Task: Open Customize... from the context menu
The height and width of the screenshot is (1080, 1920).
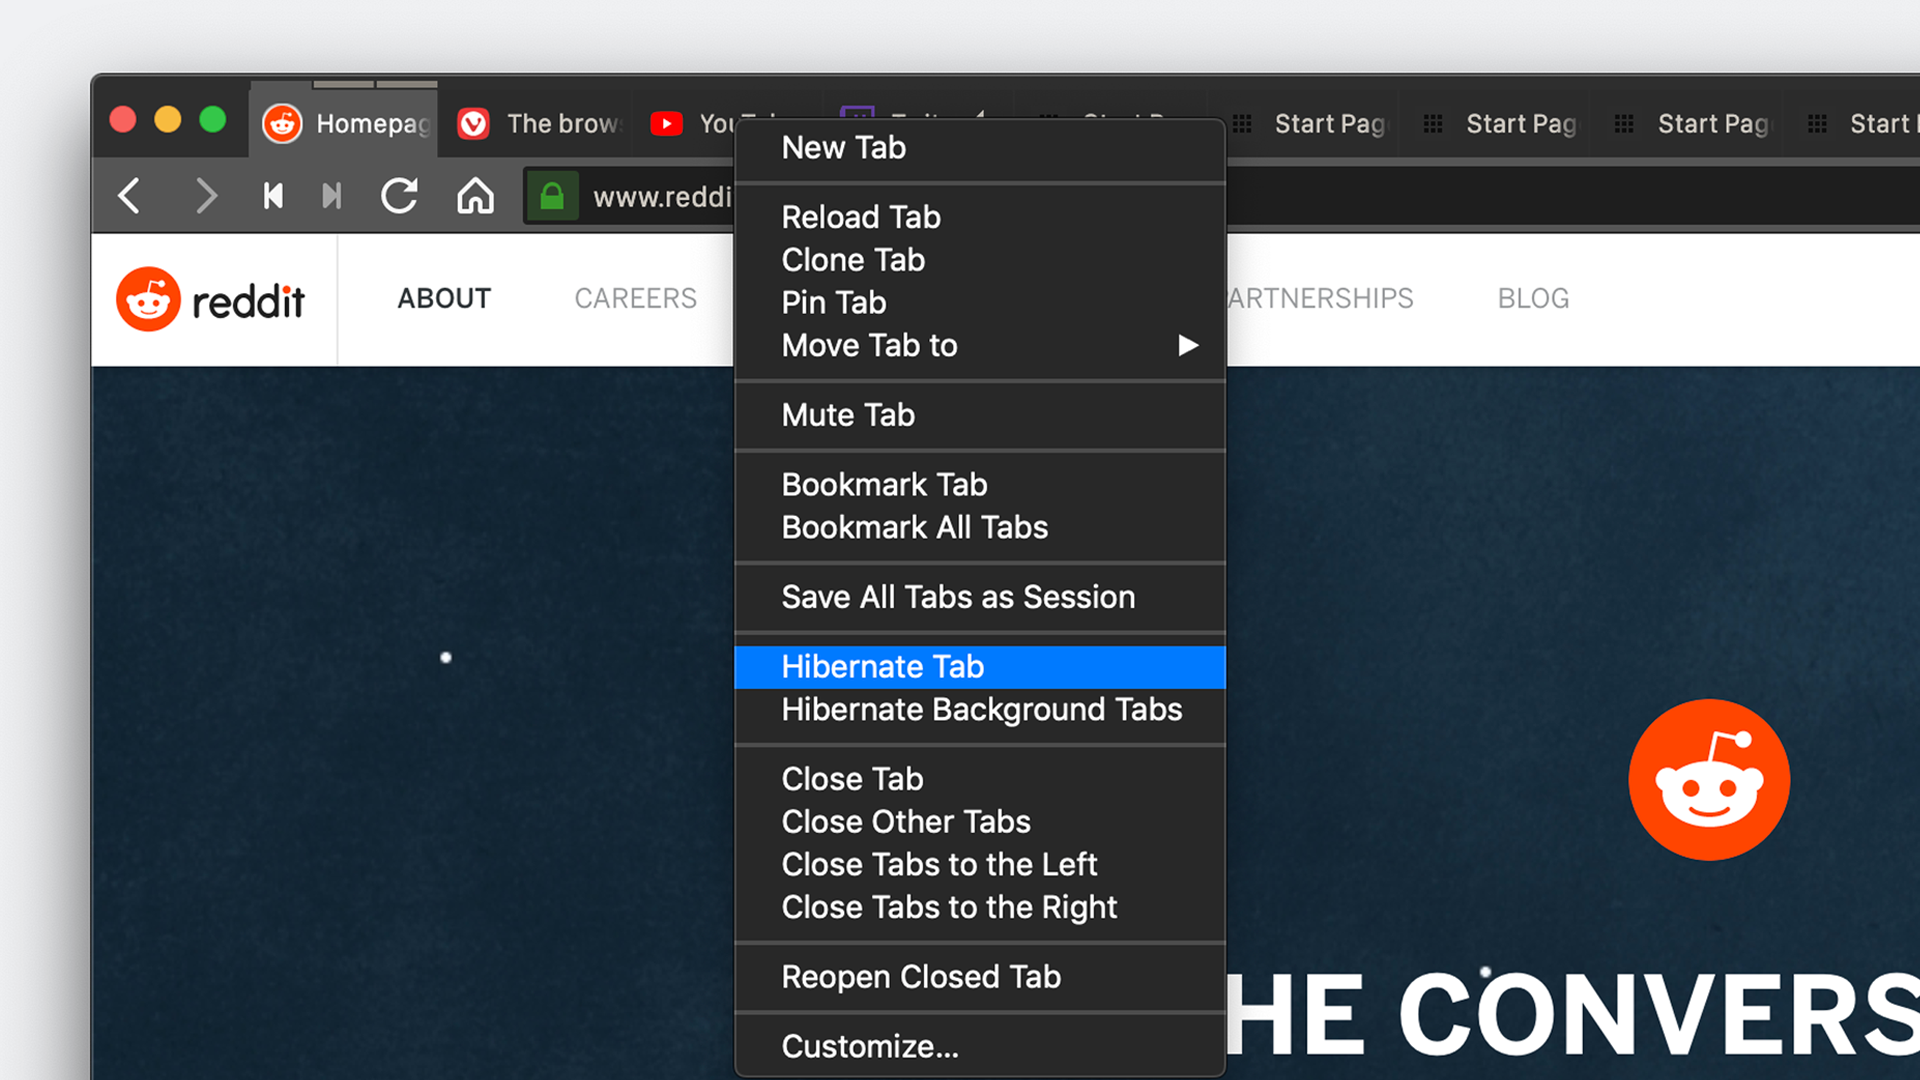Action: pyautogui.click(x=980, y=1047)
